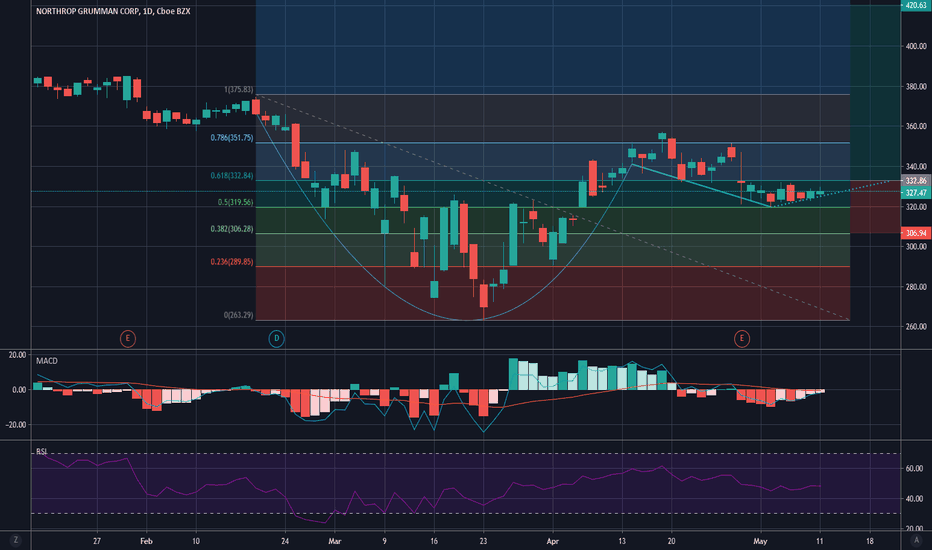Click the Apr date on time axis
This screenshot has height=550, width=932.
[x=553, y=541]
